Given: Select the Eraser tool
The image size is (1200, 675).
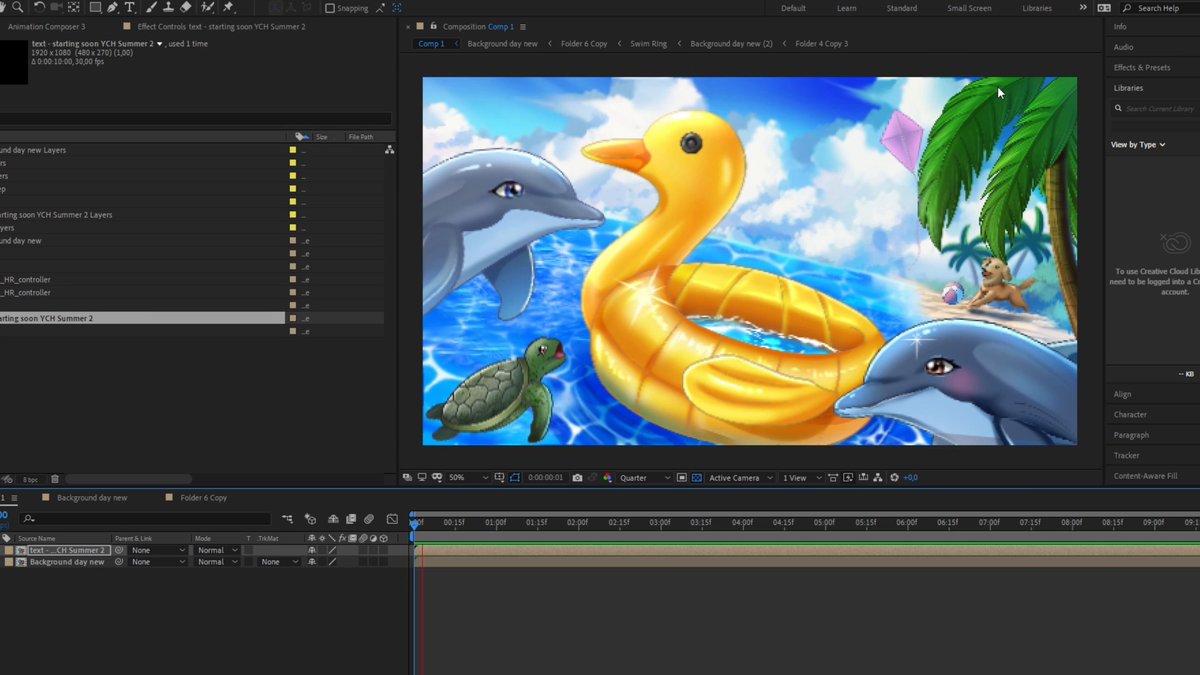Looking at the screenshot, I should [x=186, y=7].
